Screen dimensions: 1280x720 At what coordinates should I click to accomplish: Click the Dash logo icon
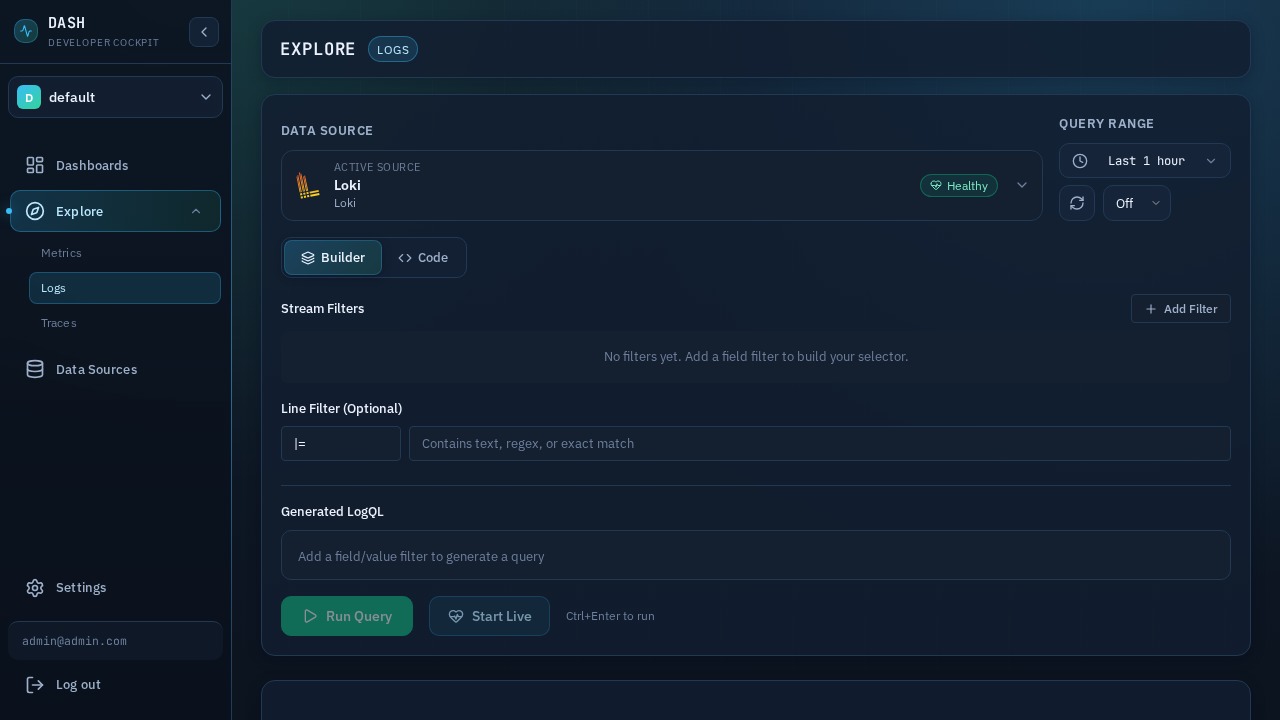point(26,31)
